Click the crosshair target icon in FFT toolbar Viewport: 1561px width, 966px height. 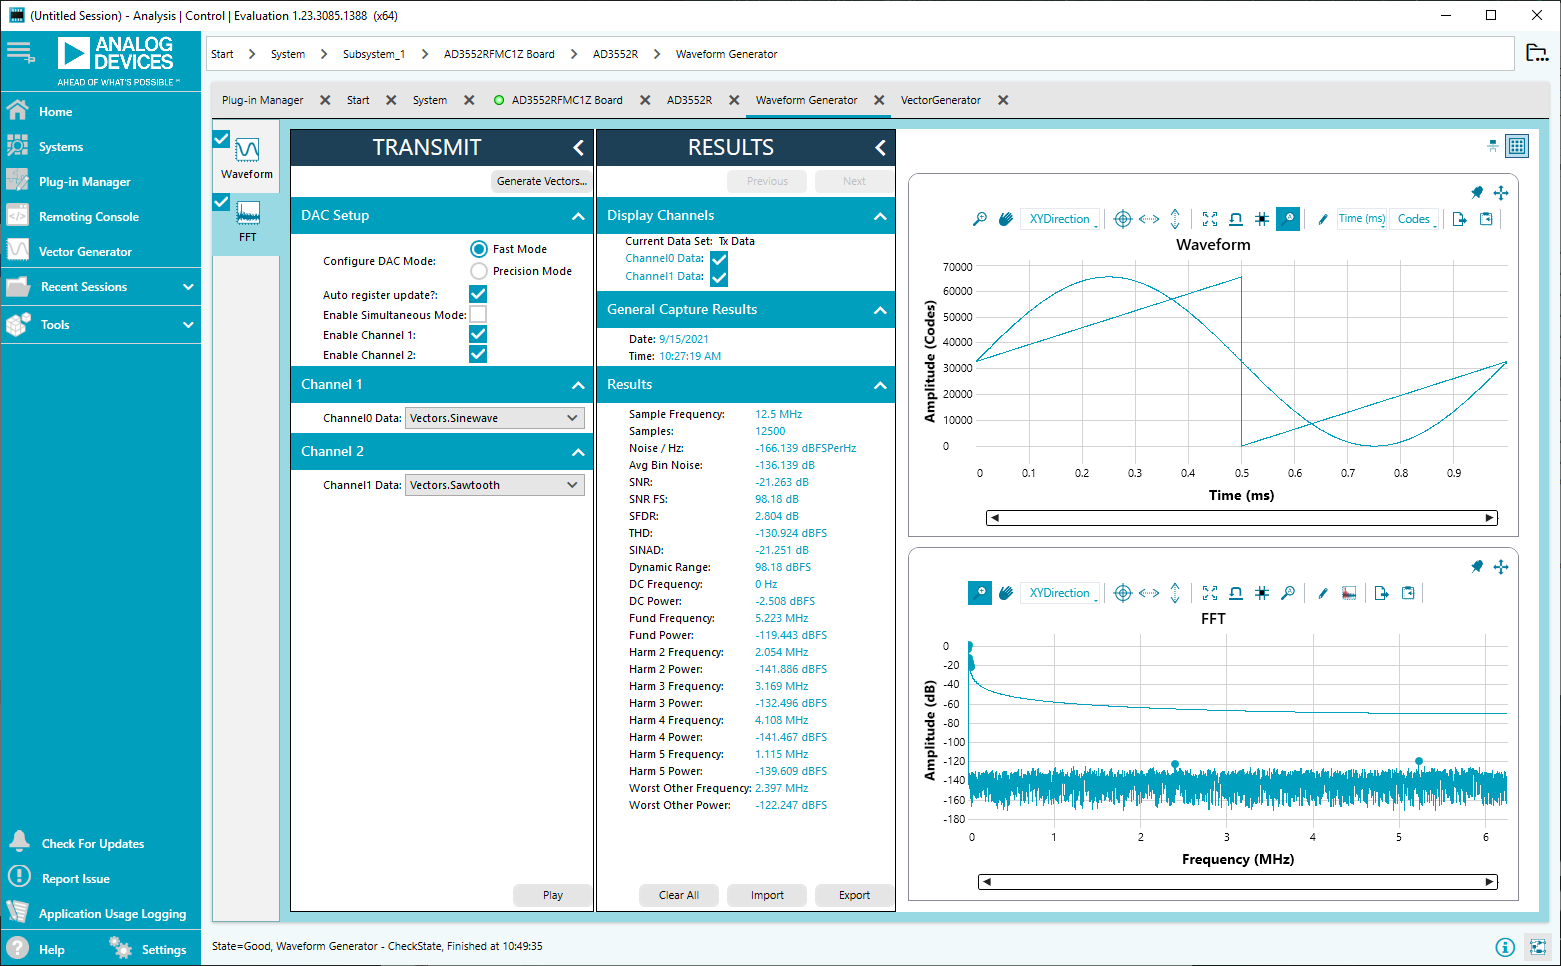click(x=1123, y=593)
